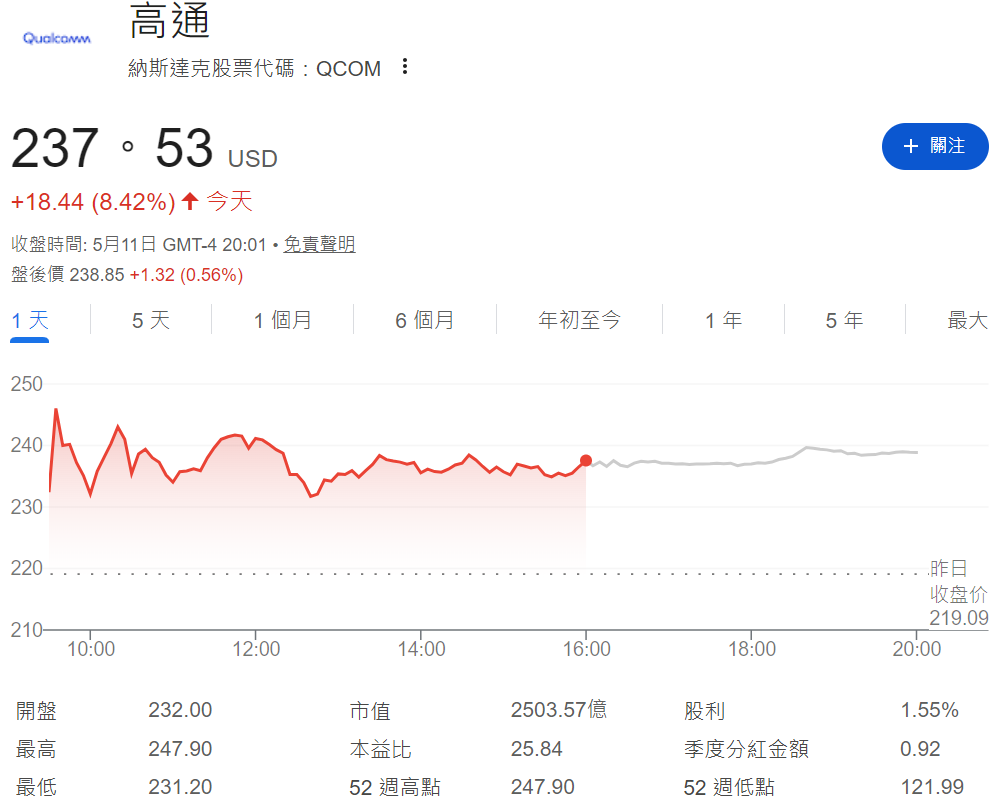This screenshot has width=1001, height=796.
Task: Click the 250 price axis label
Action: coord(26,384)
